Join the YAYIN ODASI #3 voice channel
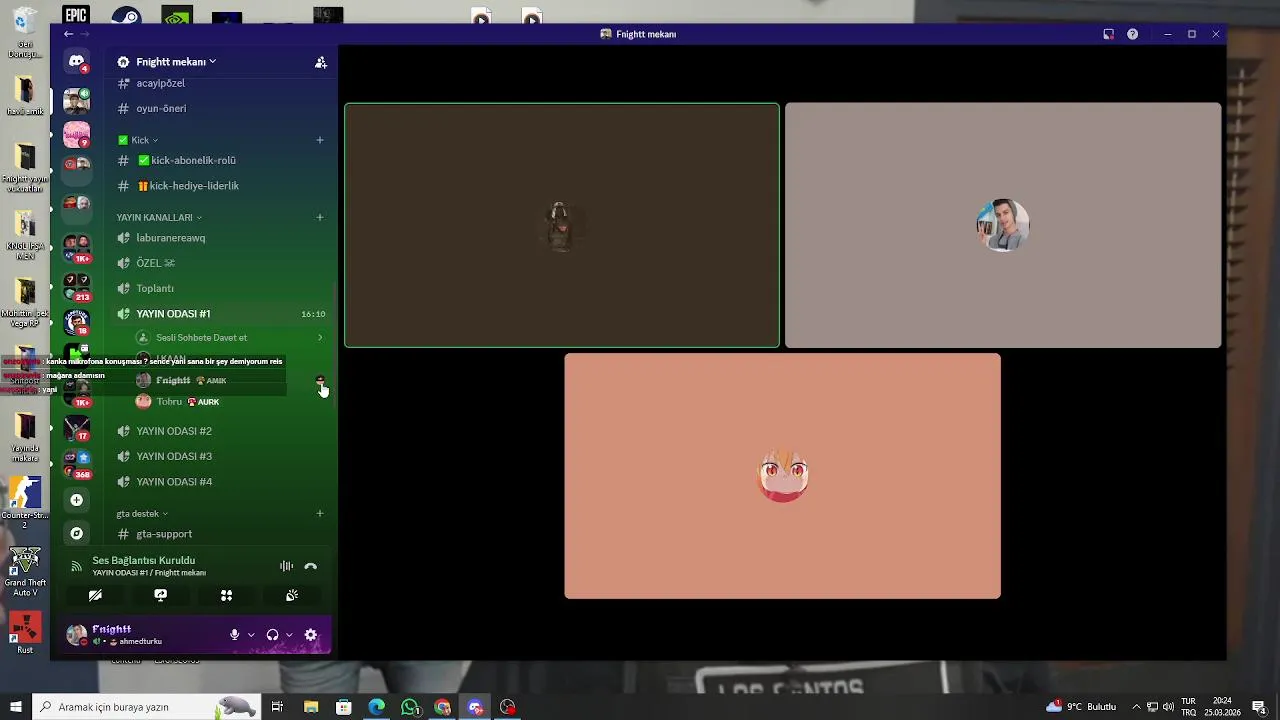 pos(174,456)
